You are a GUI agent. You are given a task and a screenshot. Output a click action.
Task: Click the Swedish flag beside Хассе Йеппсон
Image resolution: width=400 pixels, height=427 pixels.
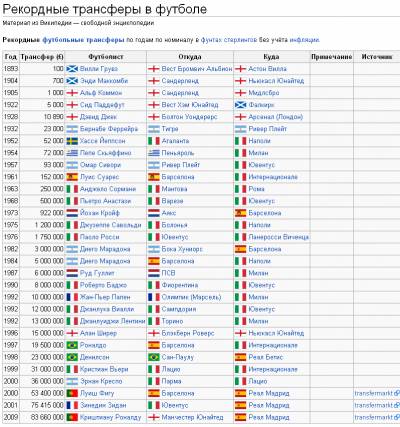coord(72,141)
